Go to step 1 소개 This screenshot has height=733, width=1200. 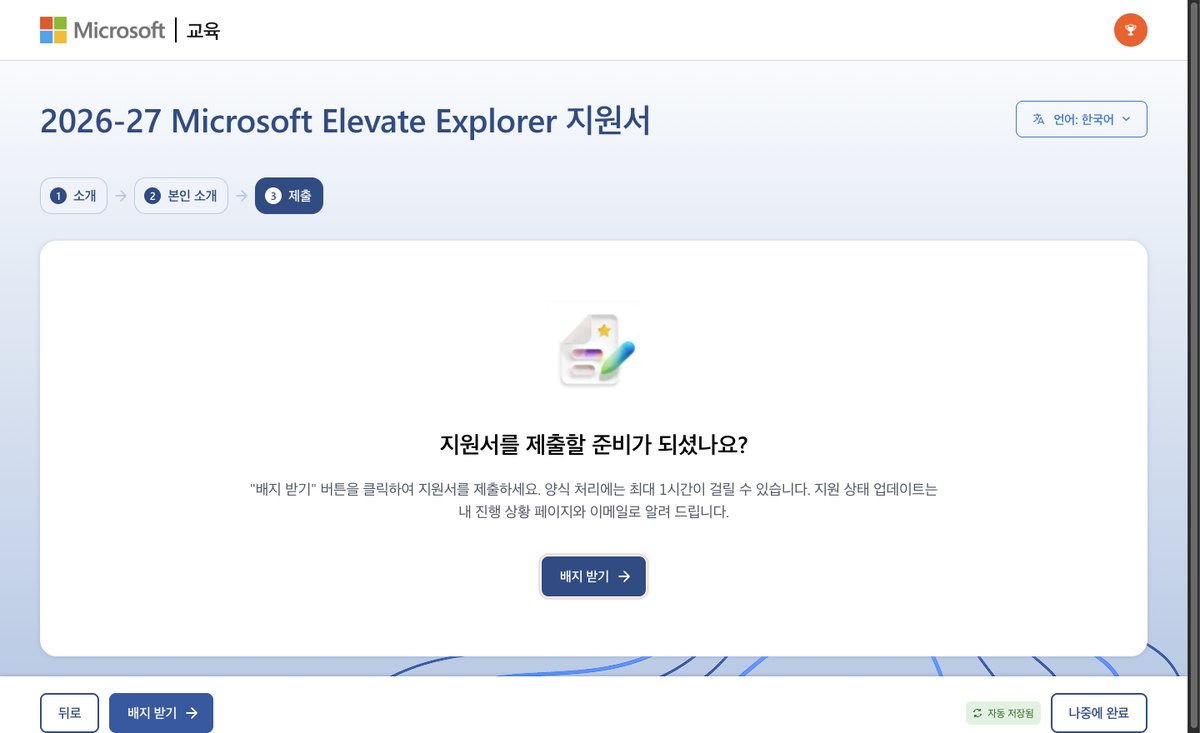point(73,196)
